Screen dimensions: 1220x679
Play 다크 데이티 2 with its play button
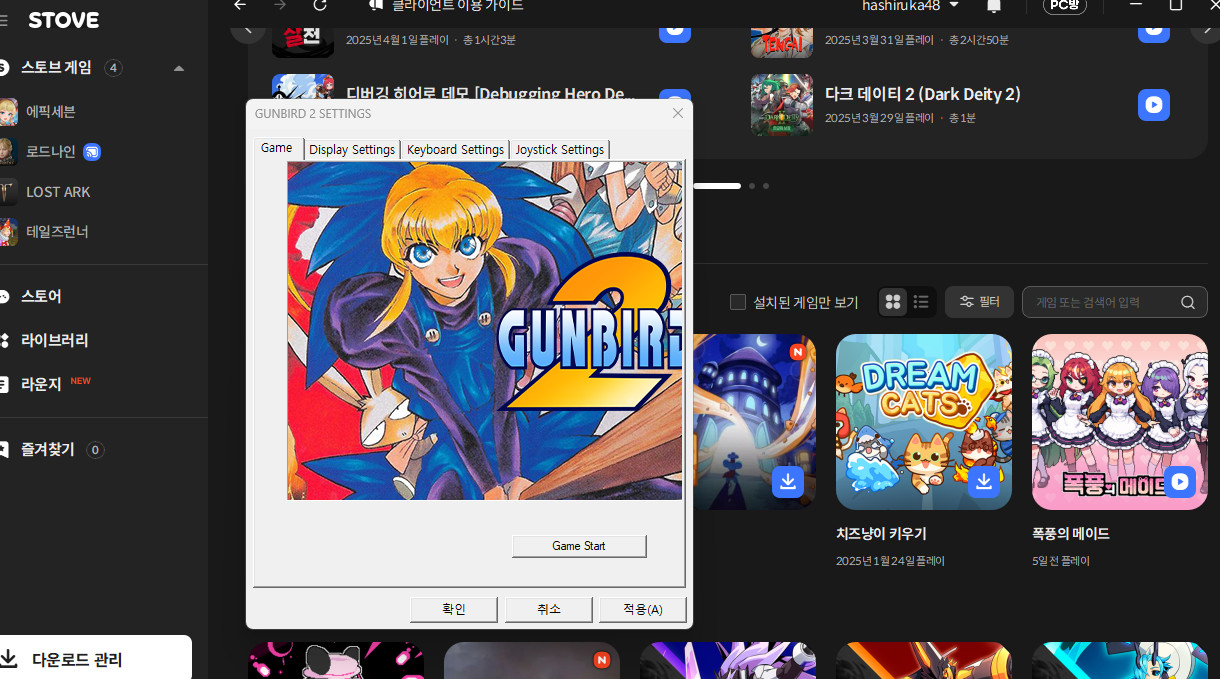[x=1154, y=105]
